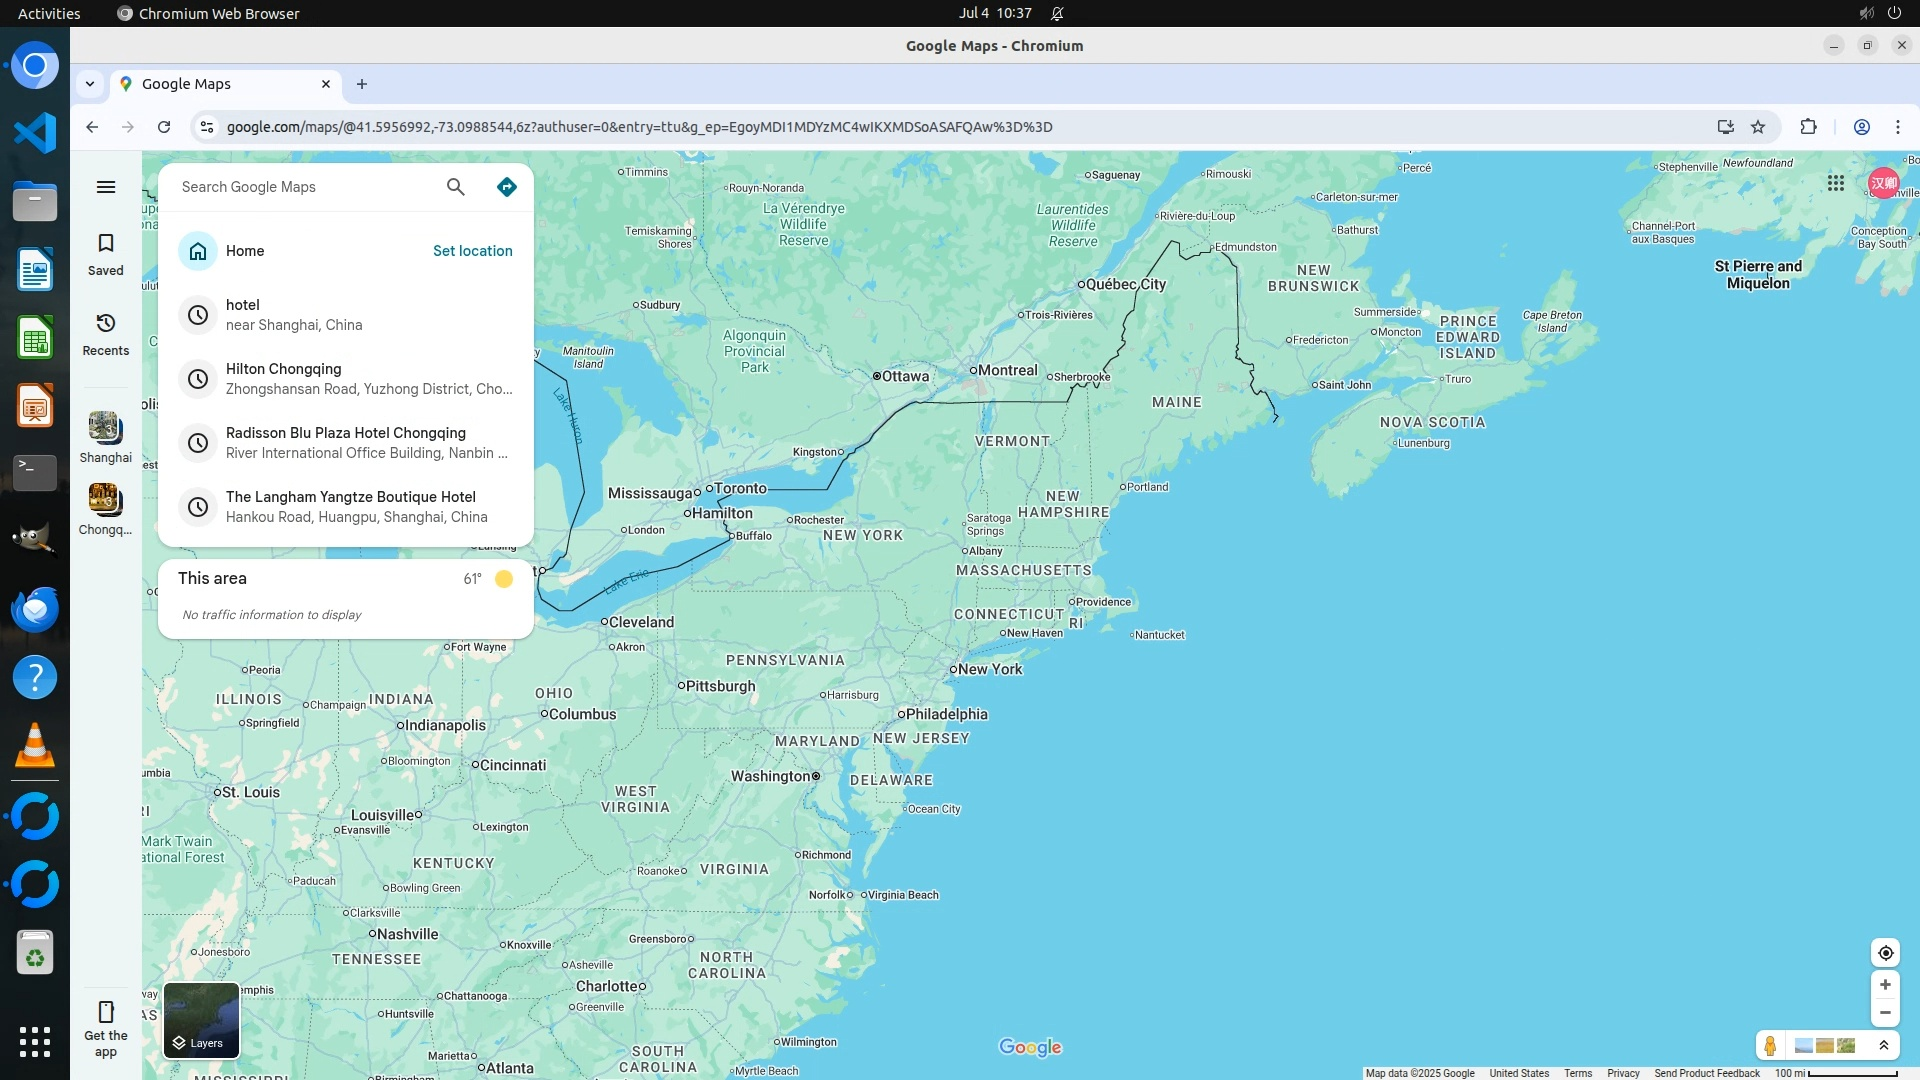Bookmark this page with star icon
Viewport: 1920px width, 1080px height.
[1758, 127]
